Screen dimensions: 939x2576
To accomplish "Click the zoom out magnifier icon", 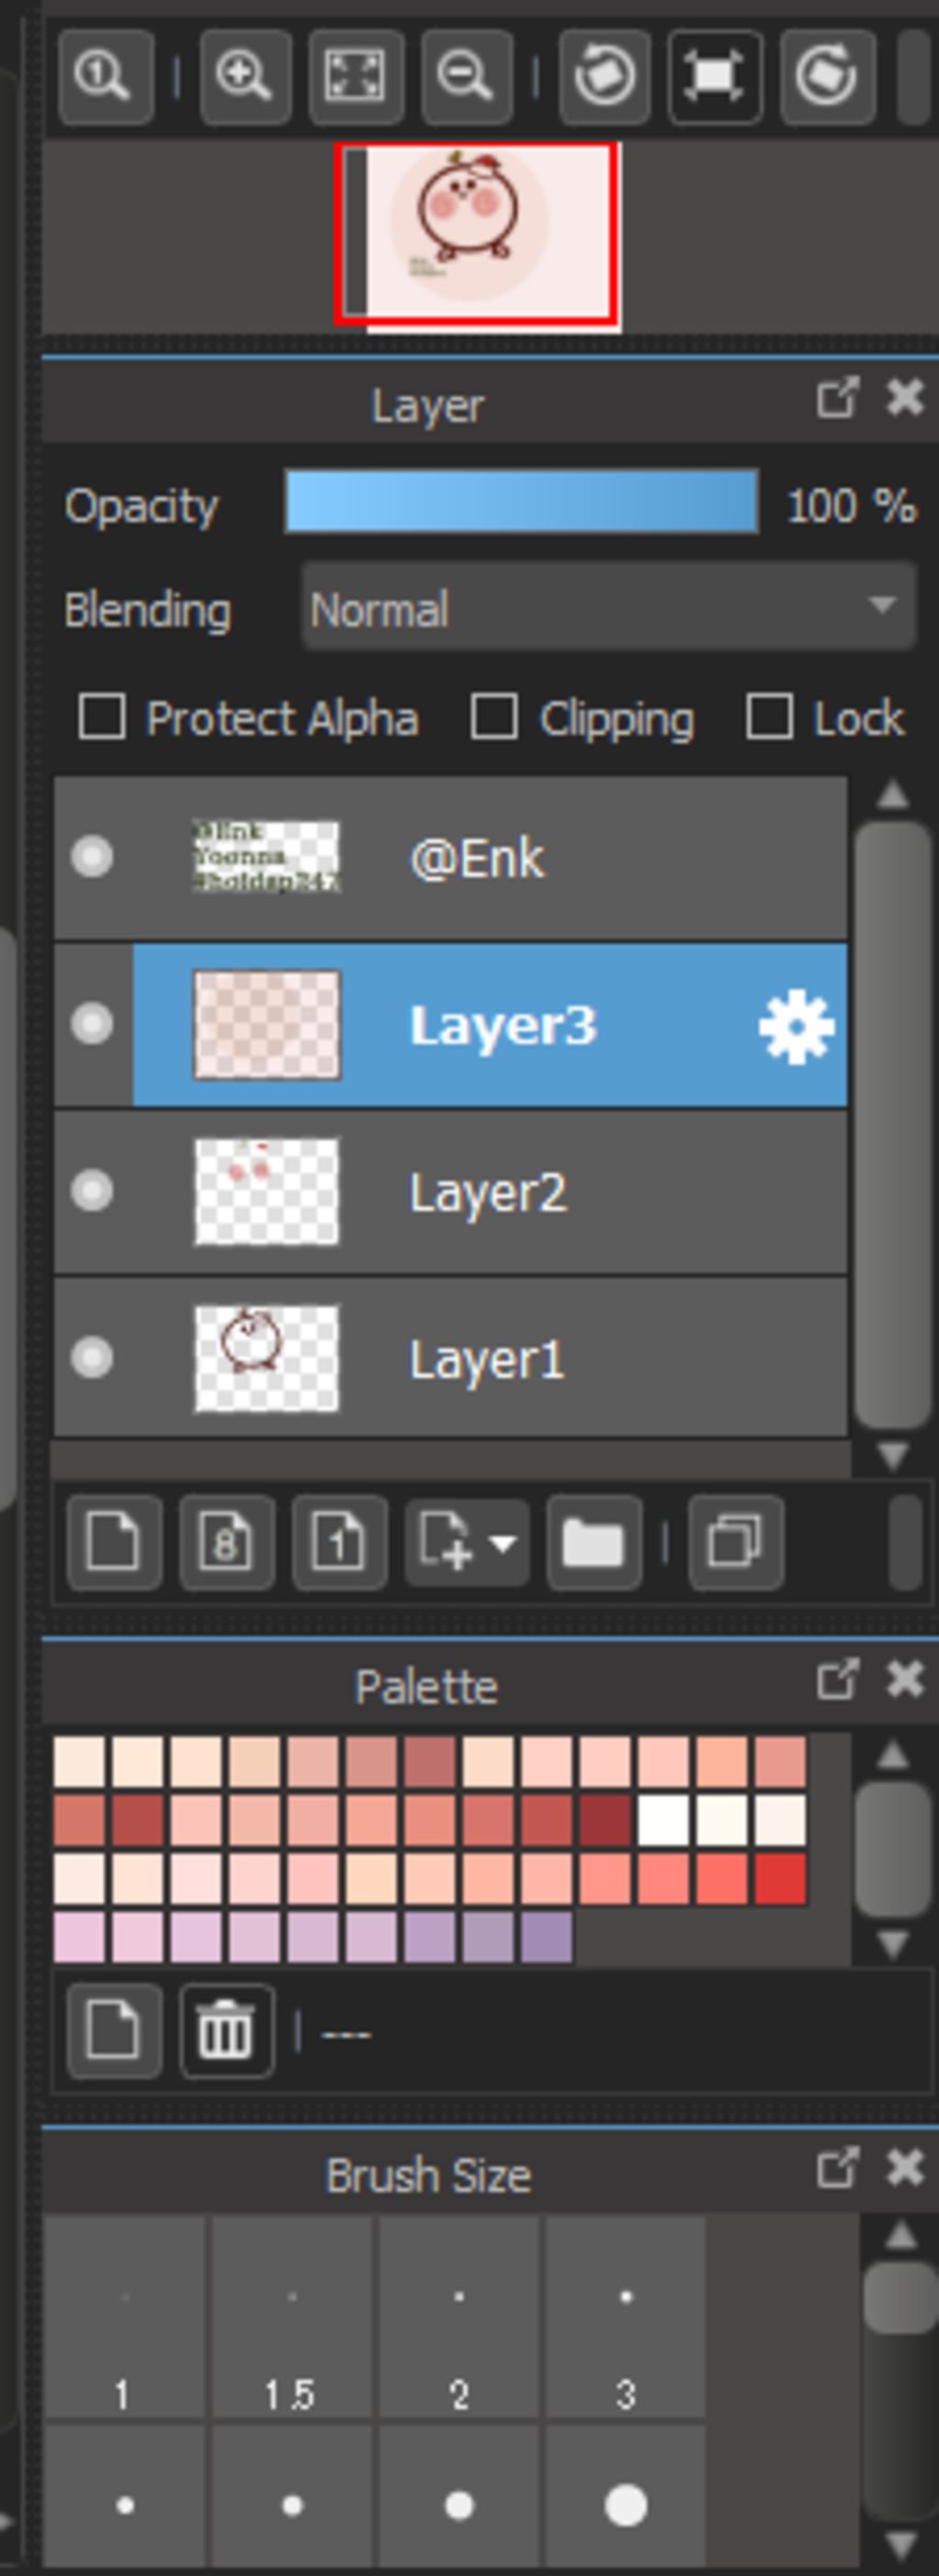I will point(466,76).
